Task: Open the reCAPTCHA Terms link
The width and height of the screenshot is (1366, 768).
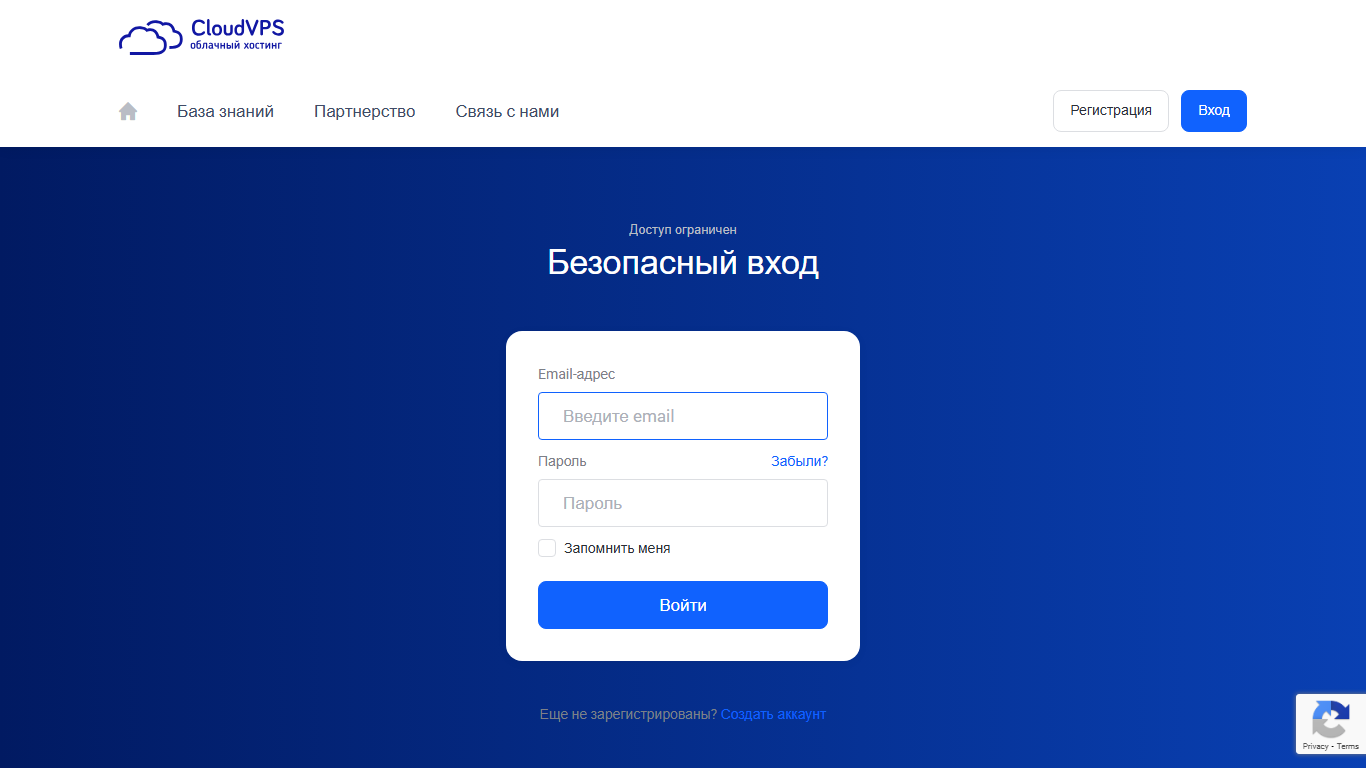Action: pos(1348,746)
